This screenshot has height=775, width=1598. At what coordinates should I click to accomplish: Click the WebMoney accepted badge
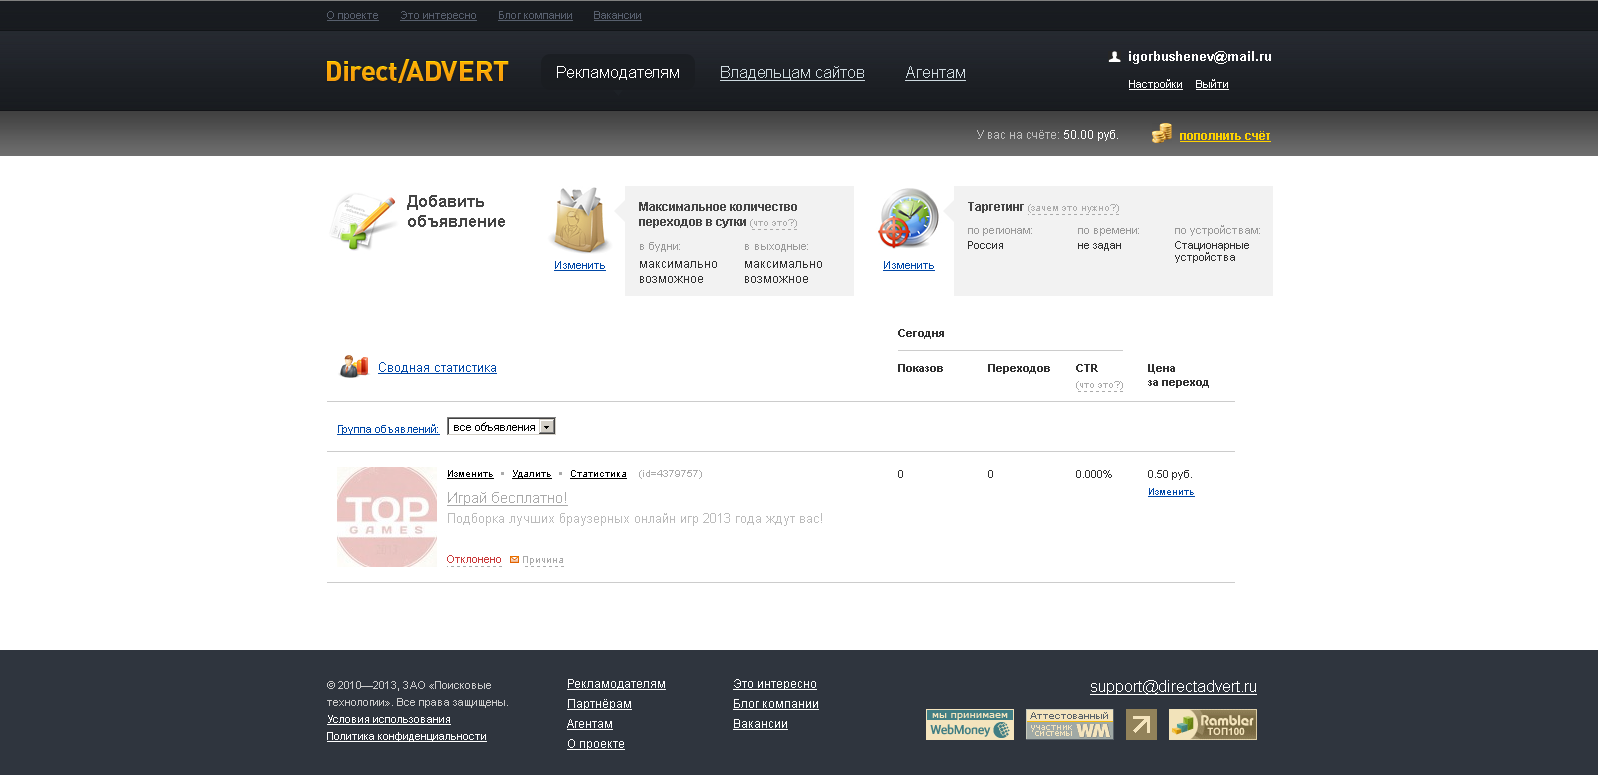[969, 724]
